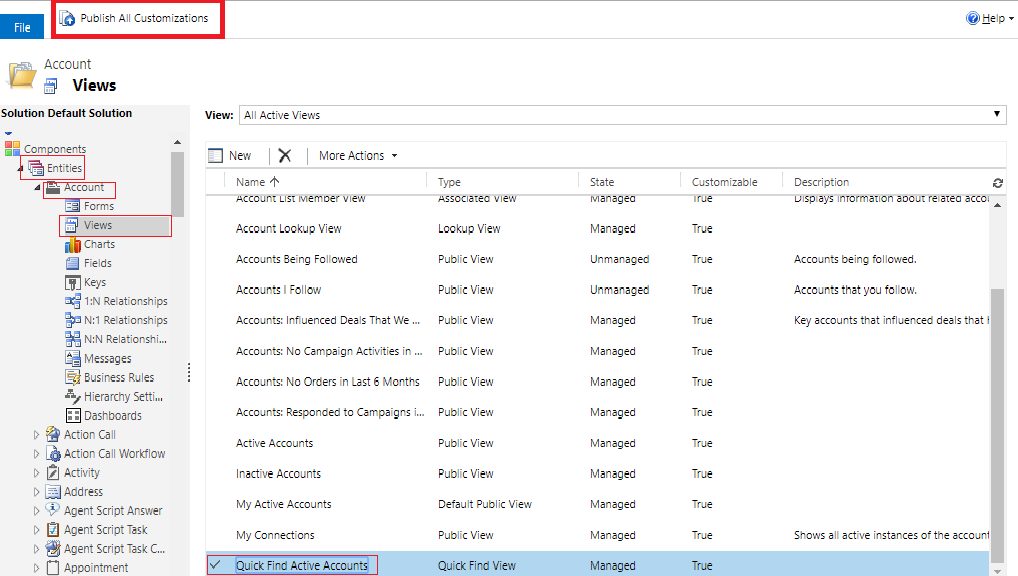Viewport: 1018px width, 576px height.
Task: Click the New view button
Action: (230, 155)
